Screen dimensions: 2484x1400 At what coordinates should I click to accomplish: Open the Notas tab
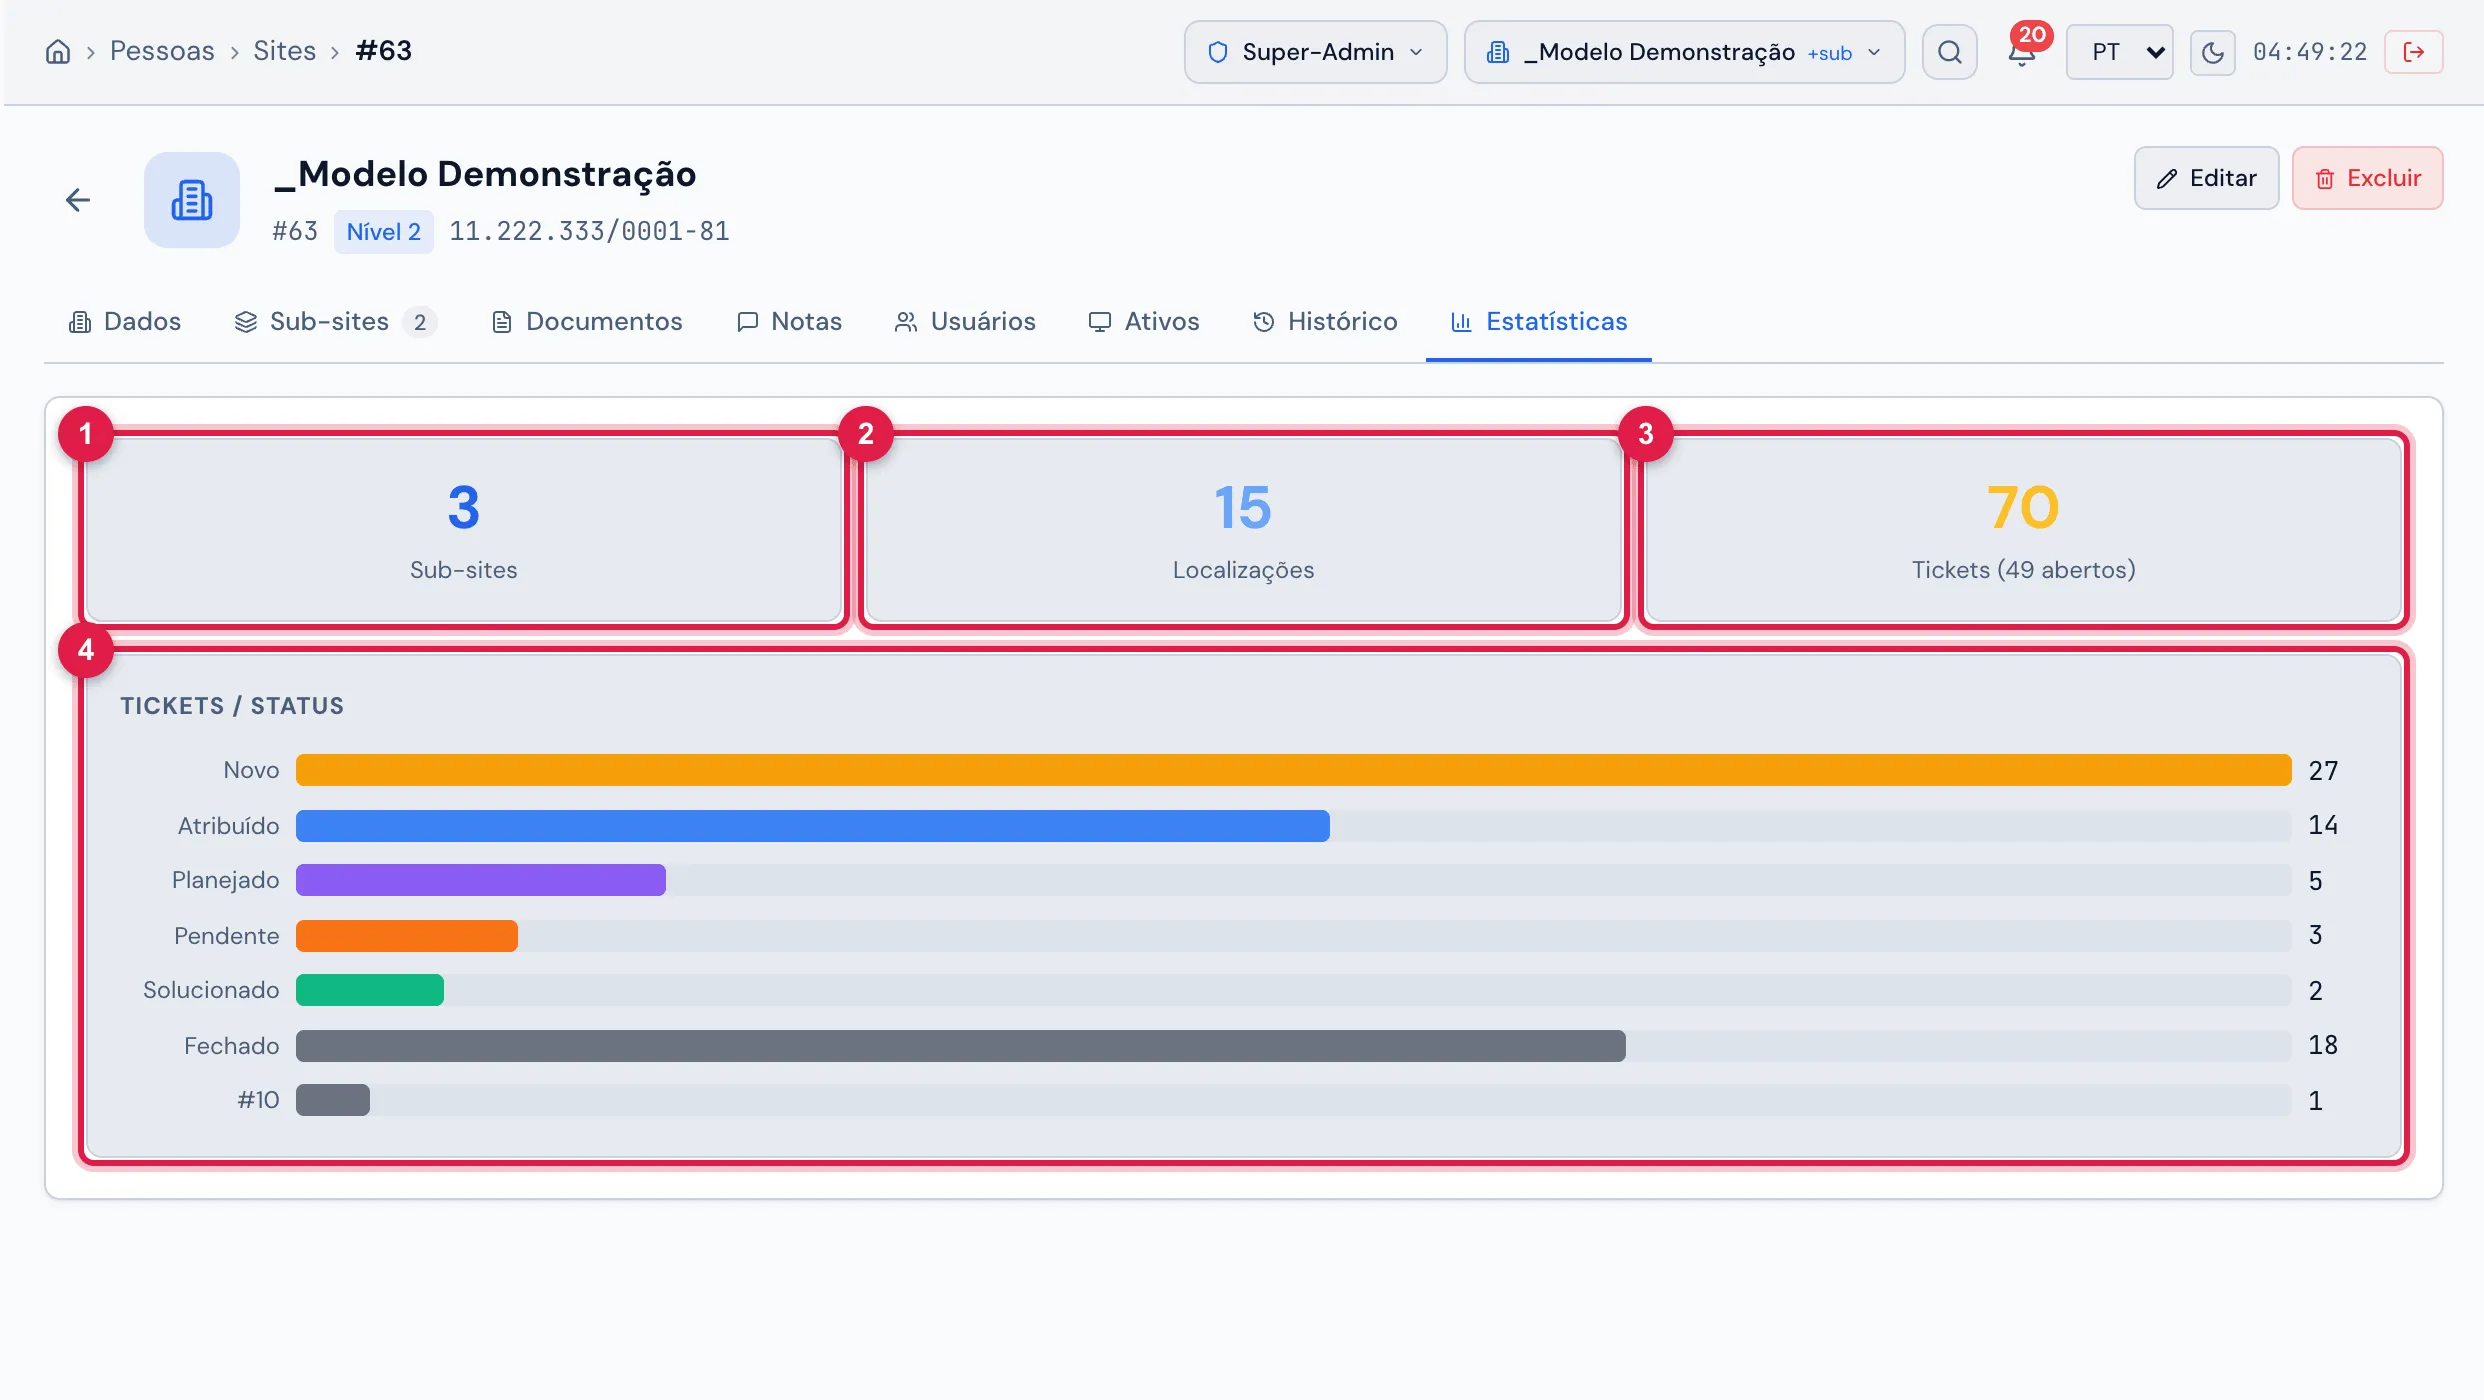point(789,322)
